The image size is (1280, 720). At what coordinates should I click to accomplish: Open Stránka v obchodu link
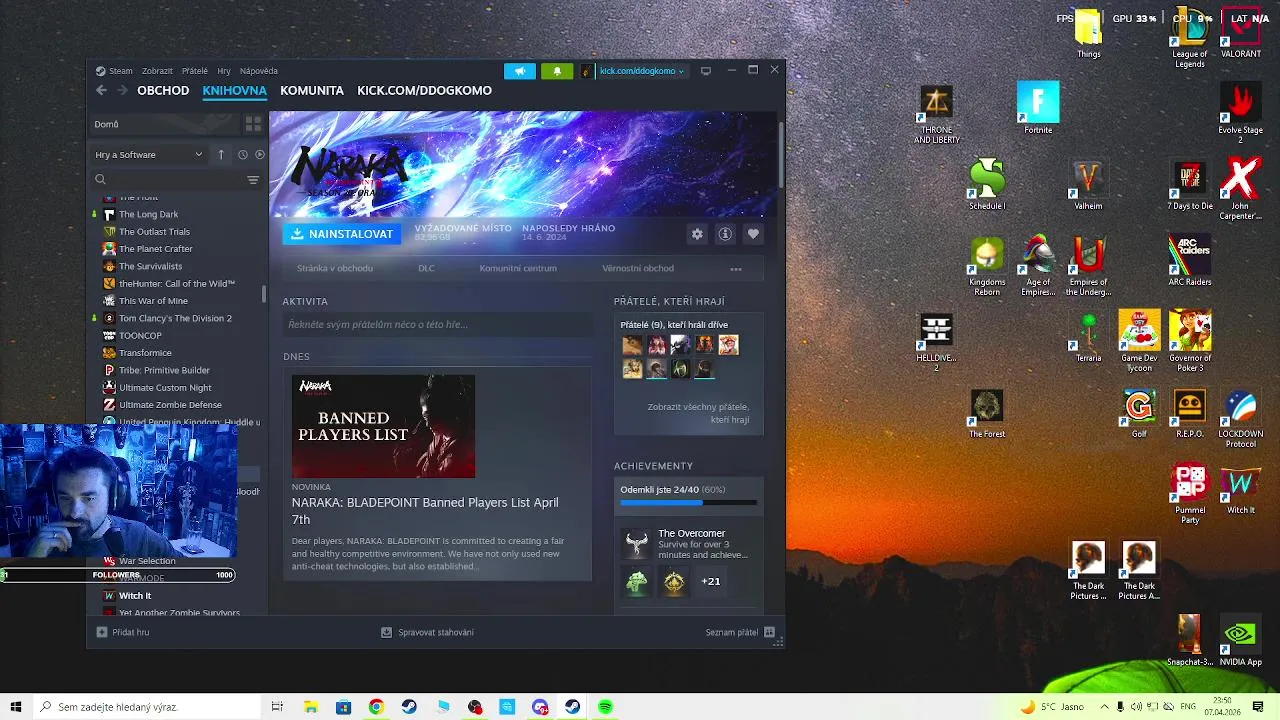[335, 268]
